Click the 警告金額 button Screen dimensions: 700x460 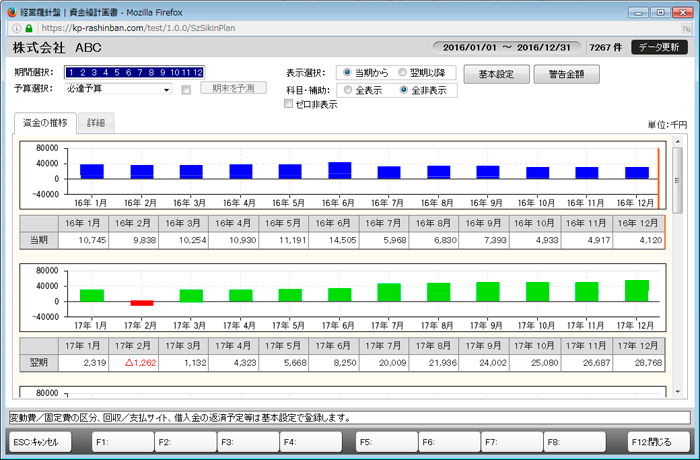point(566,74)
